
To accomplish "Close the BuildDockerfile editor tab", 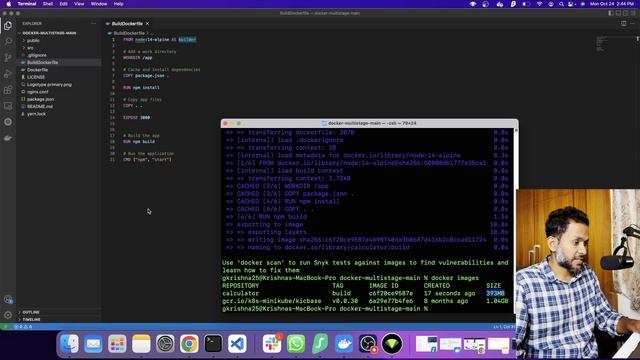I will (x=147, y=24).
